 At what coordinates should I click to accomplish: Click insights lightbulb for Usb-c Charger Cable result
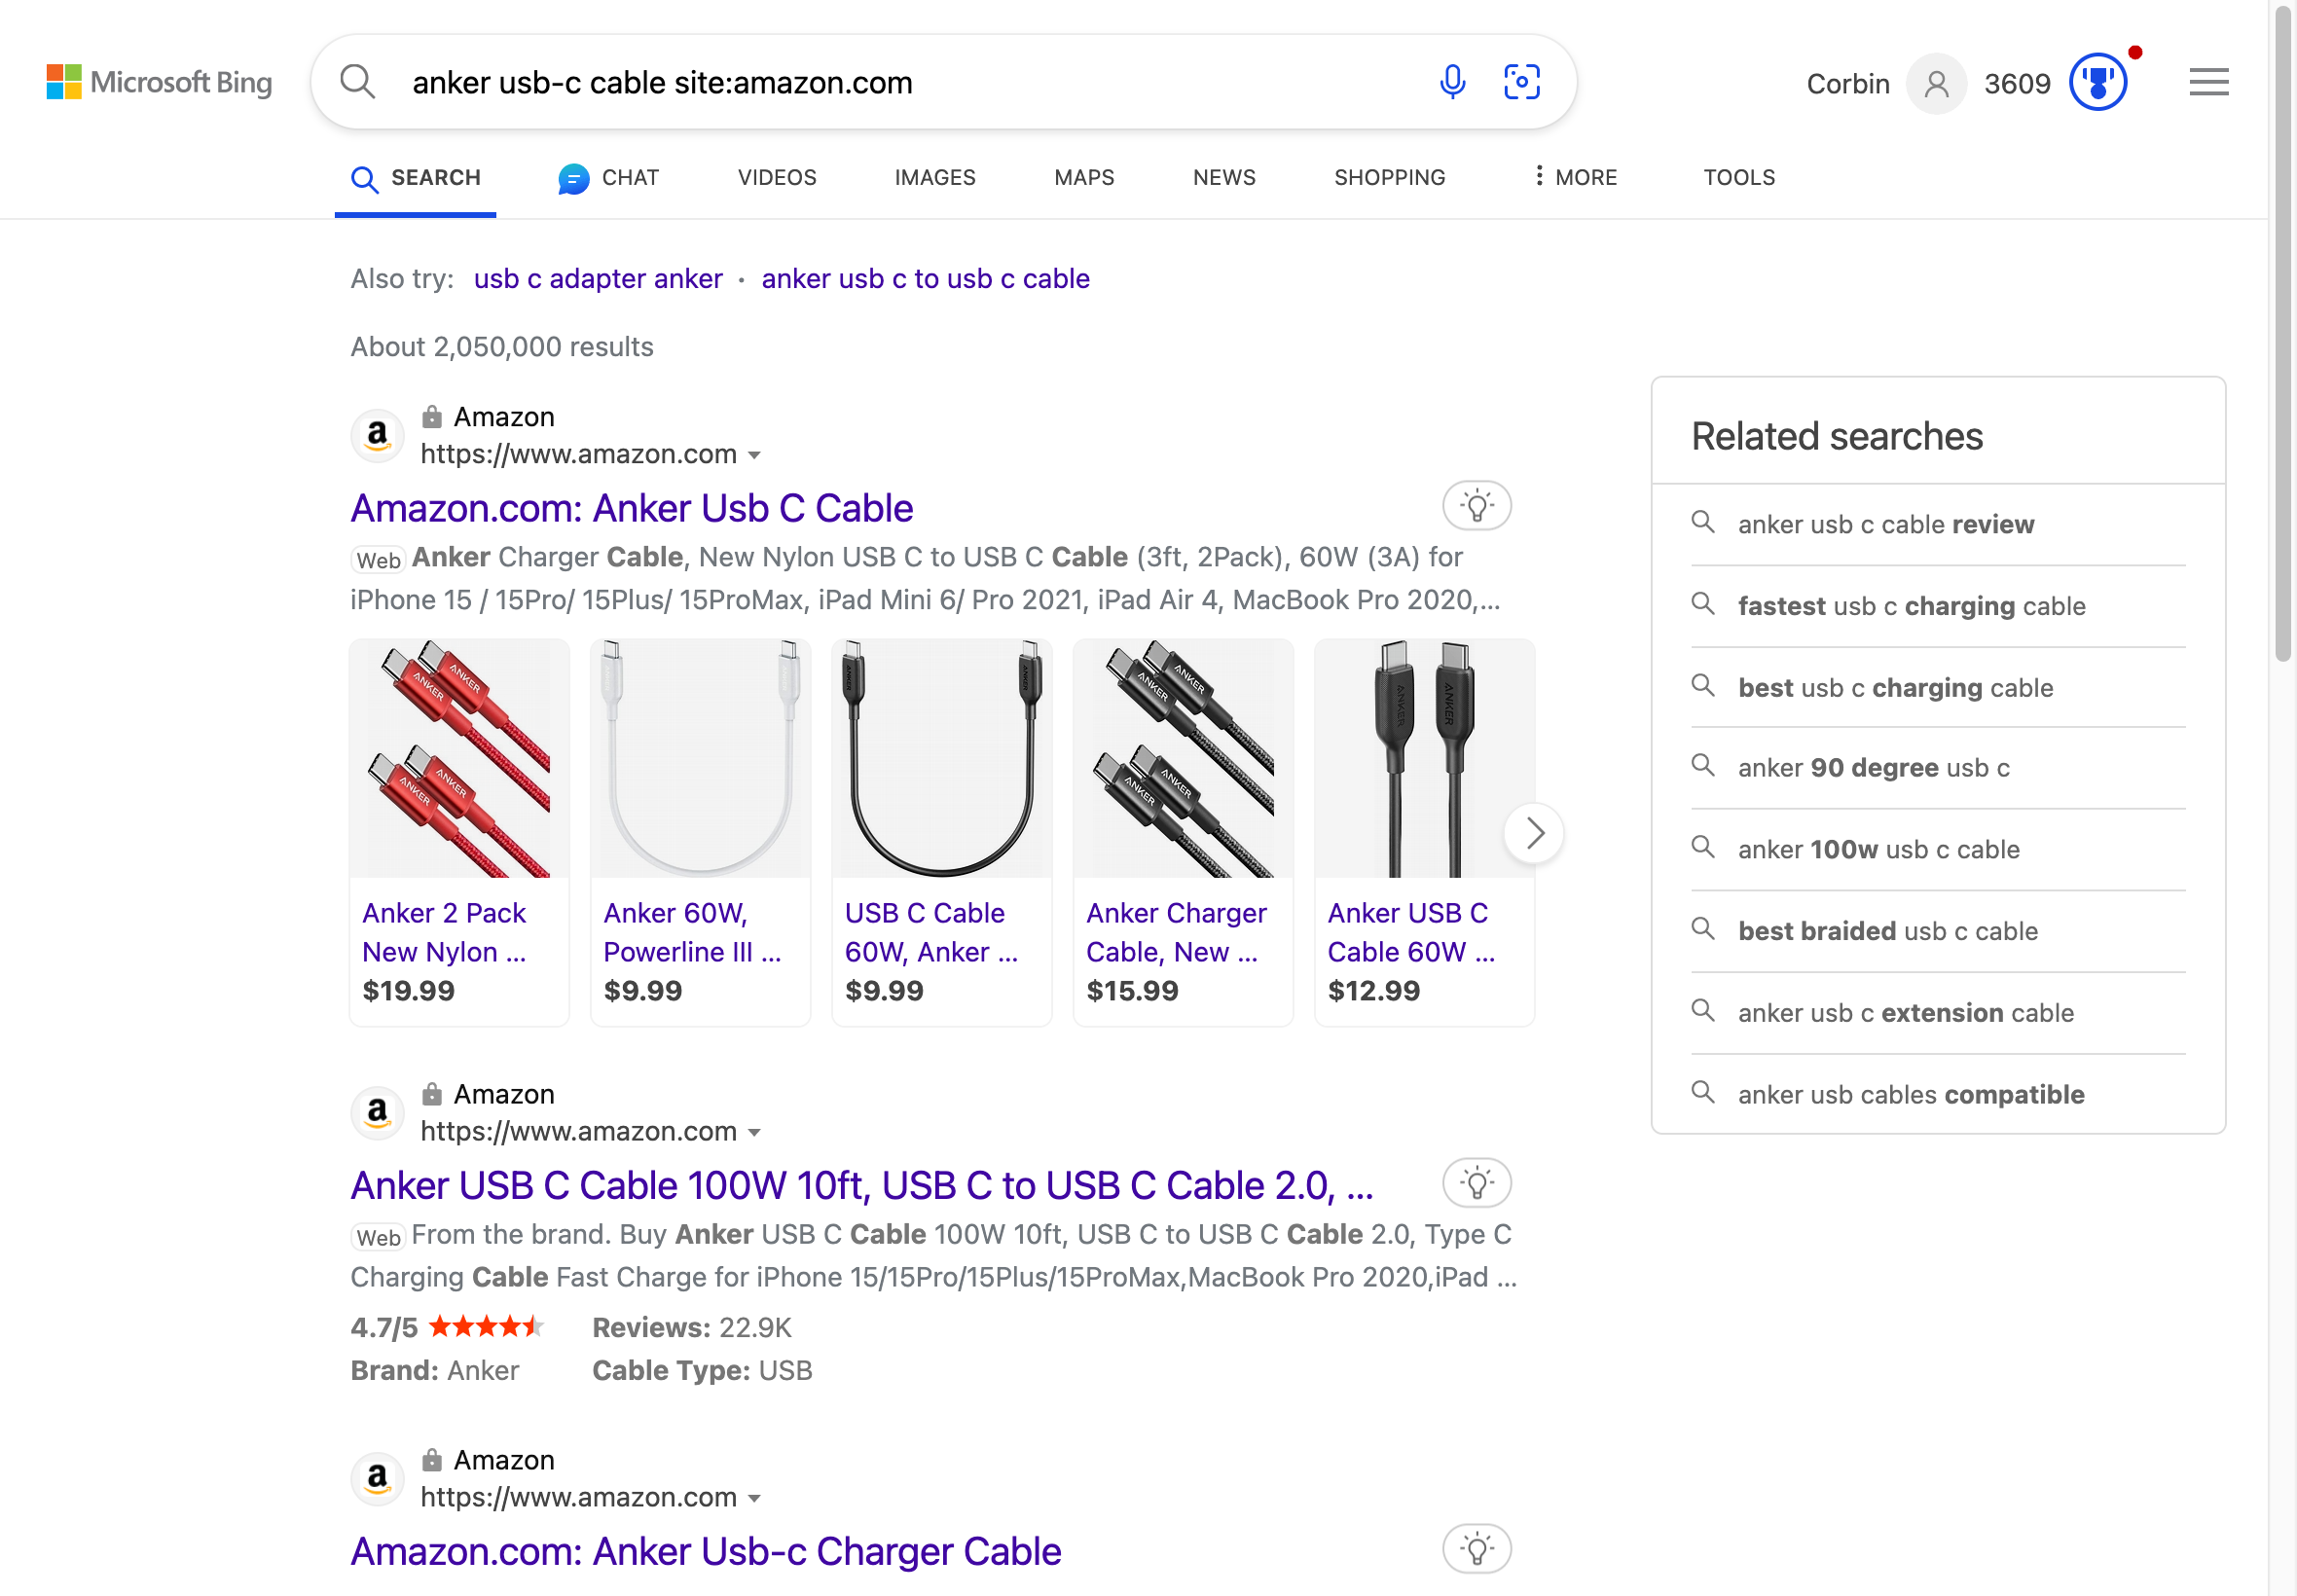coord(1476,1549)
